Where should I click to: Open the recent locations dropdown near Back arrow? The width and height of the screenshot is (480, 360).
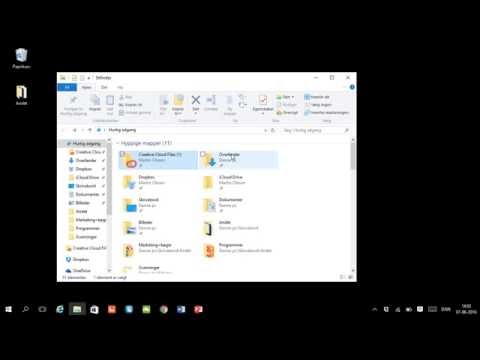click(82, 130)
